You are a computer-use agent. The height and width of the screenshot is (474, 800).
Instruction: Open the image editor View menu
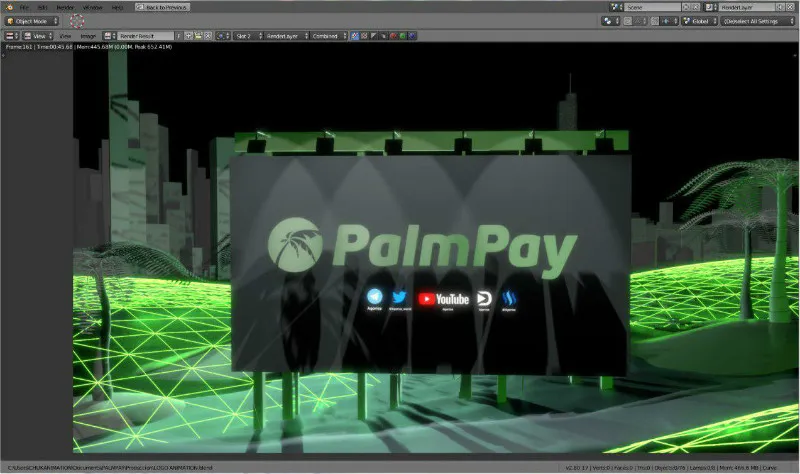coord(65,36)
